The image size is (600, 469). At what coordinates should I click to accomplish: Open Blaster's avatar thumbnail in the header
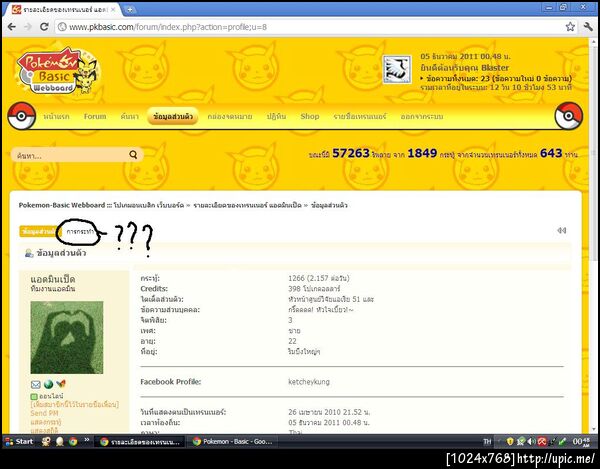pos(397,69)
